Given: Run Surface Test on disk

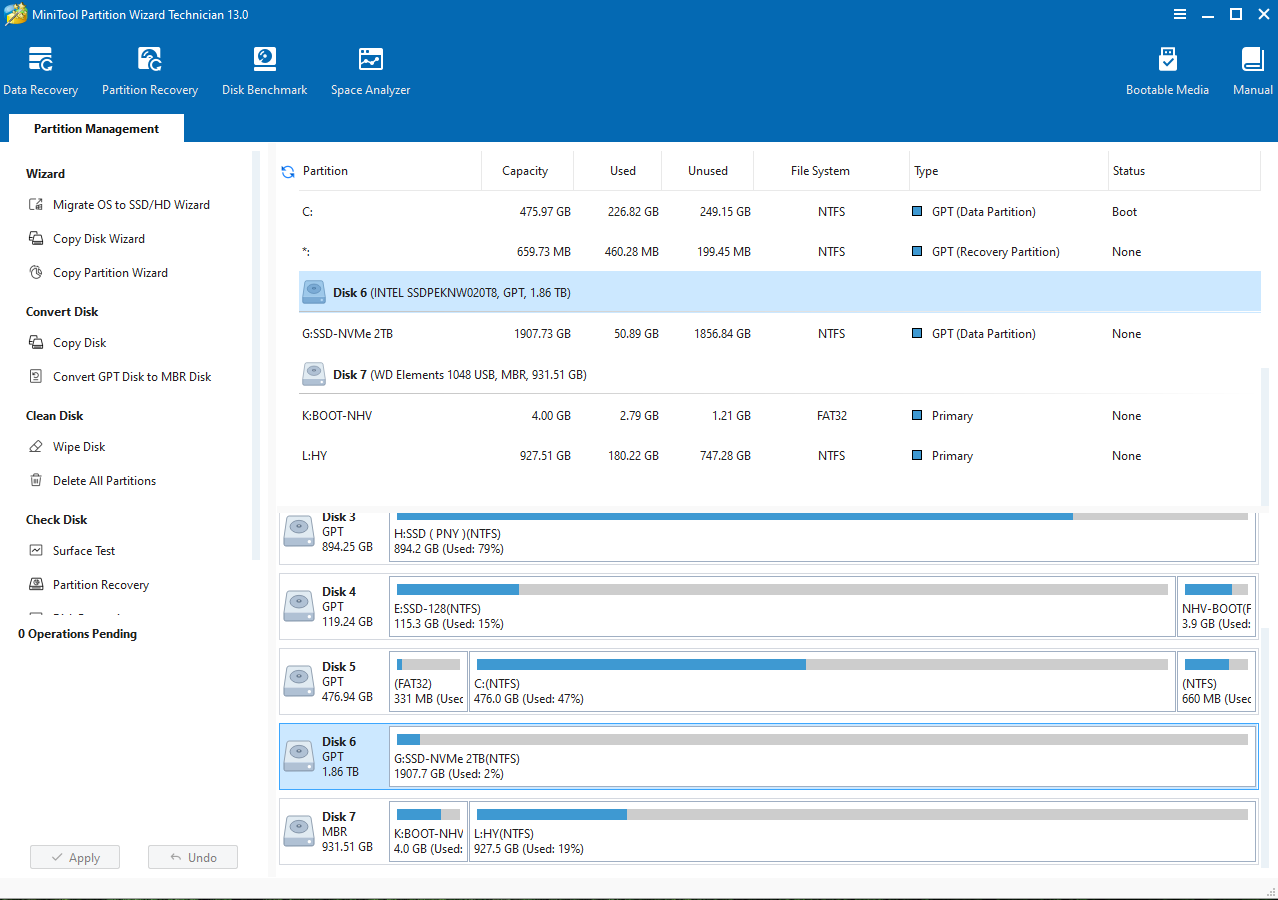Looking at the screenshot, I should pyautogui.click(x=83, y=551).
